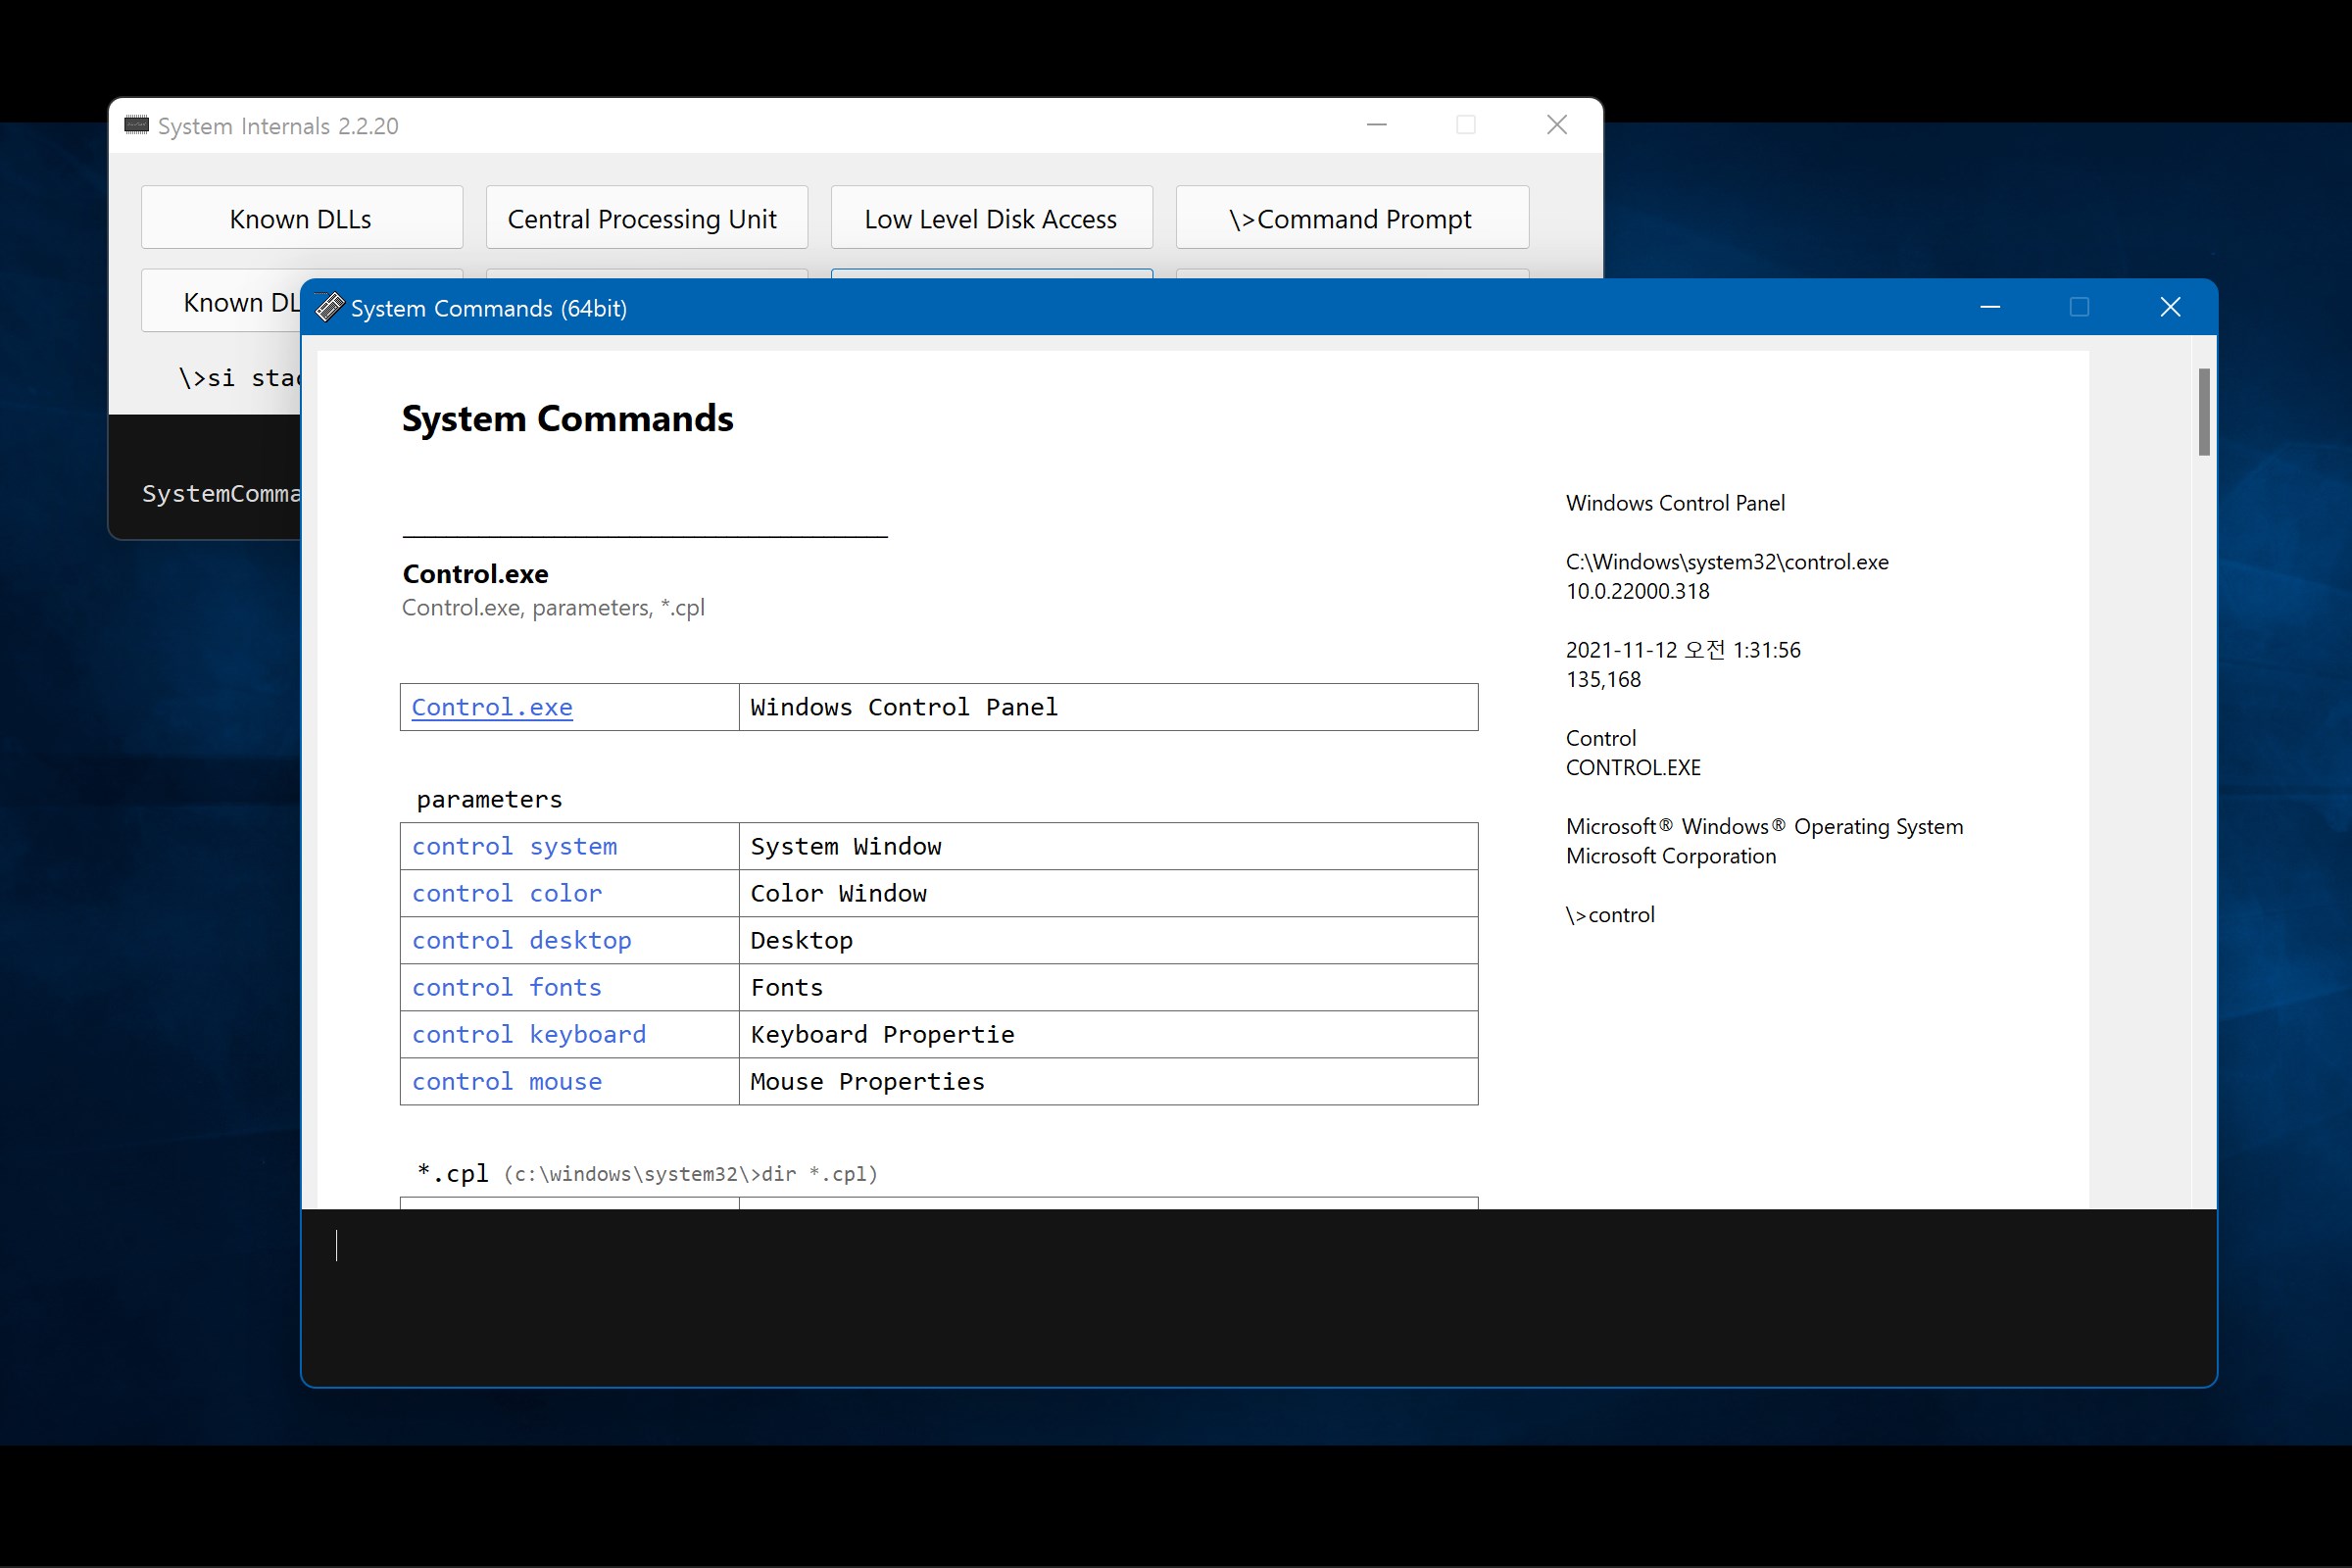This screenshot has height=1568, width=2352.
Task: Maximize the System Commands window
Action: pos(2079,307)
